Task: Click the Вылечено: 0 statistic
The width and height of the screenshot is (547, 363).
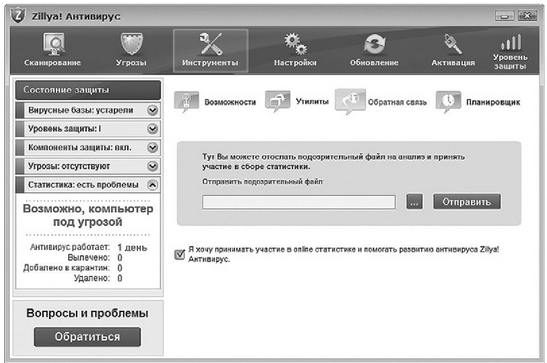Action: coord(95,258)
